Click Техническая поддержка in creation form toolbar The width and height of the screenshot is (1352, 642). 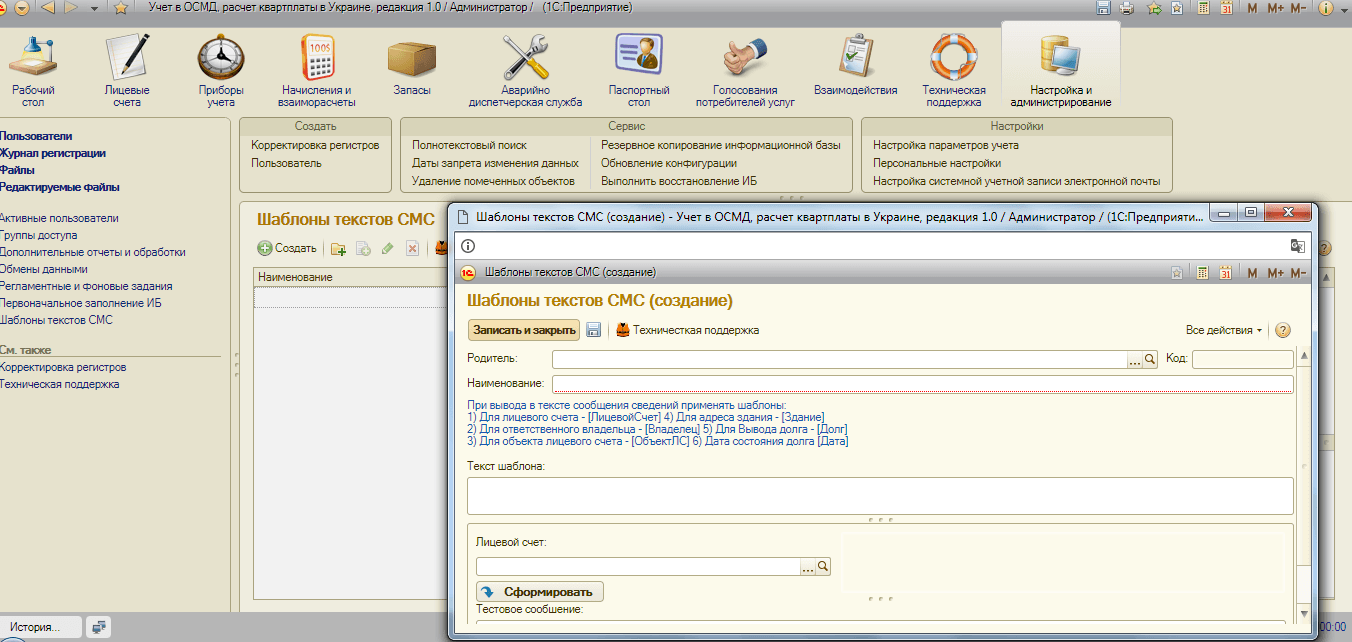click(688, 330)
